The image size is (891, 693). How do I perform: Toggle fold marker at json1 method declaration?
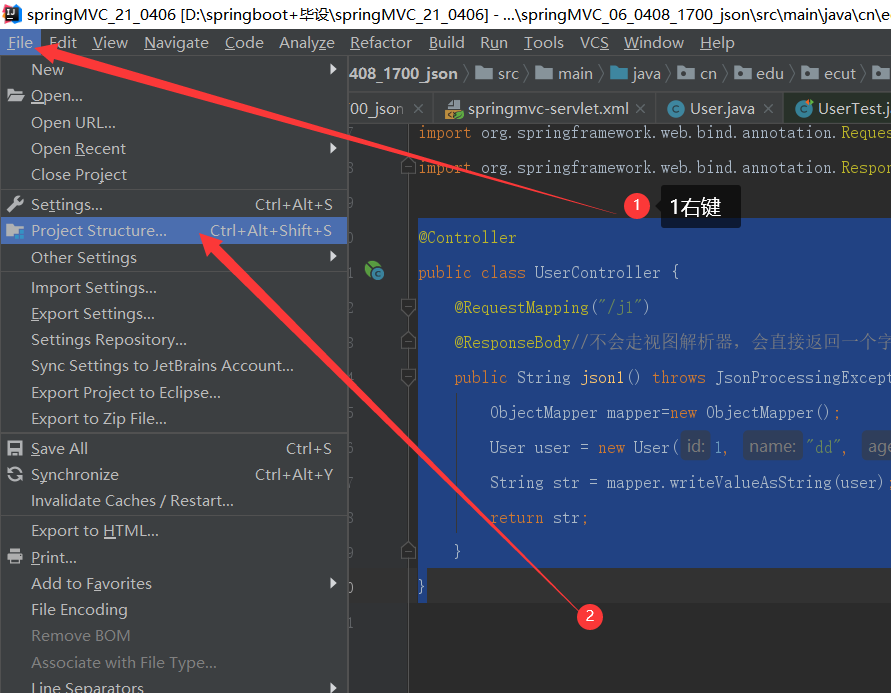coord(408,377)
